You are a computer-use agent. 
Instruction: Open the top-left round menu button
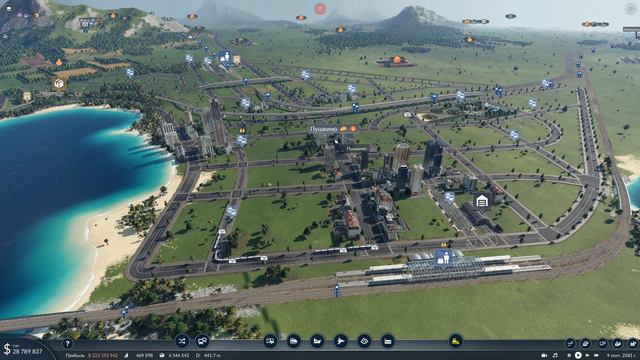[x=9, y=9]
